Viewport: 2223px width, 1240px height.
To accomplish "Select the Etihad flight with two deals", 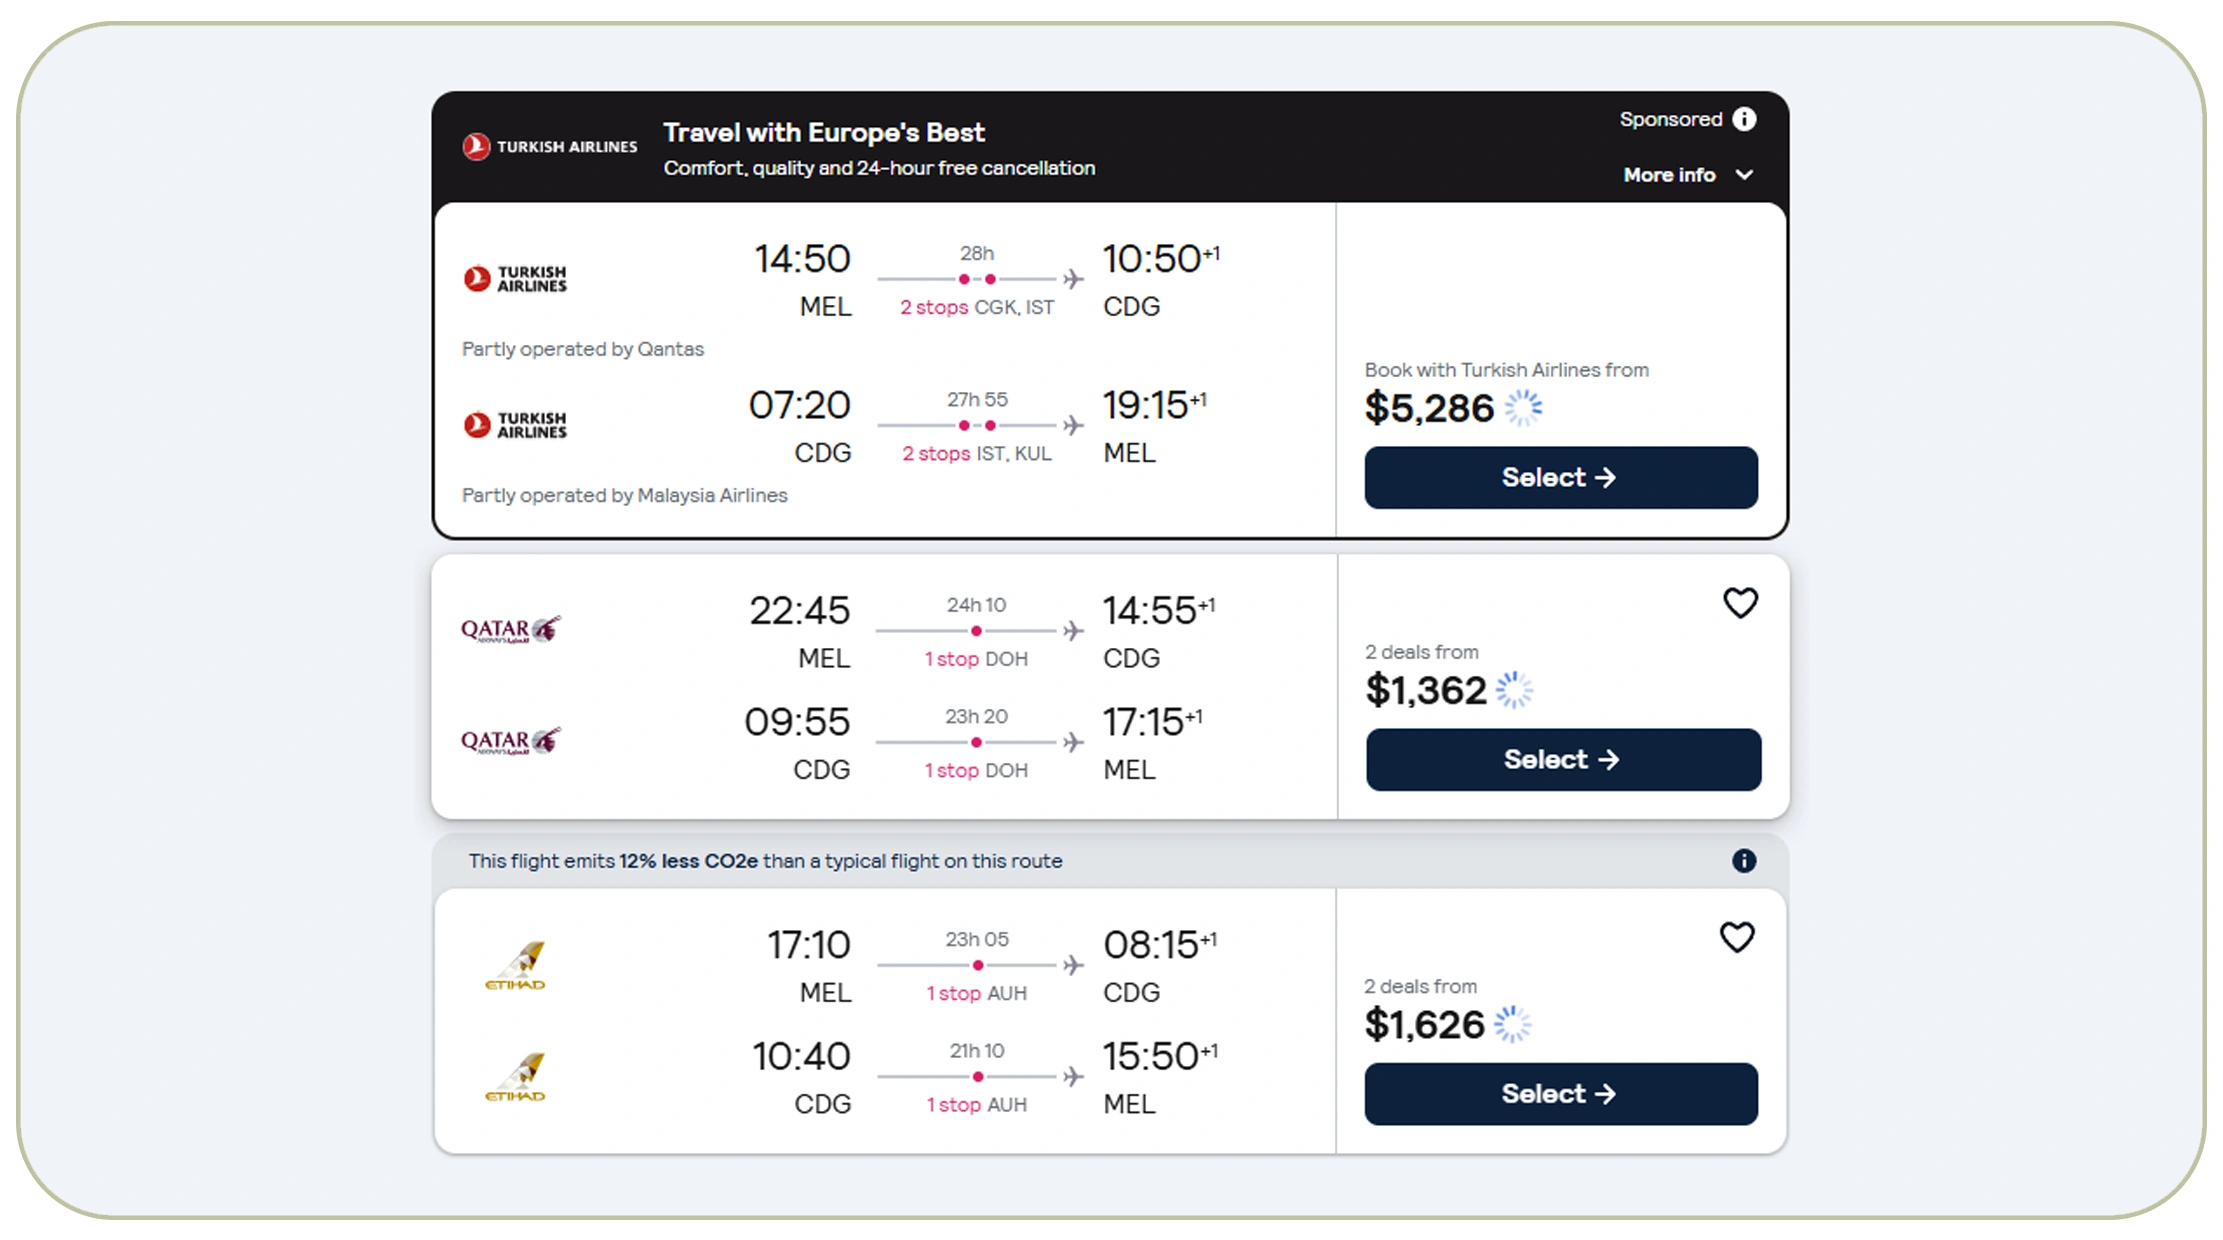I will 1561,1093.
